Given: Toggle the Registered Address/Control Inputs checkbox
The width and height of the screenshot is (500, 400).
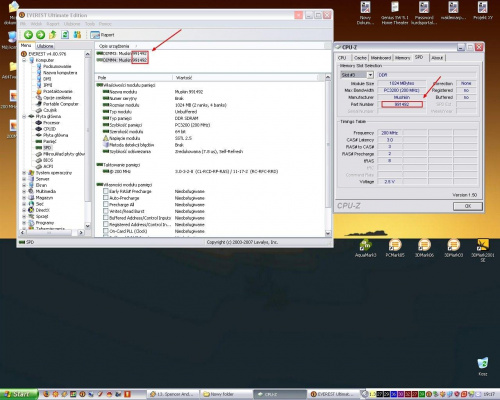Looking at the screenshot, I should (x=106, y=224).
